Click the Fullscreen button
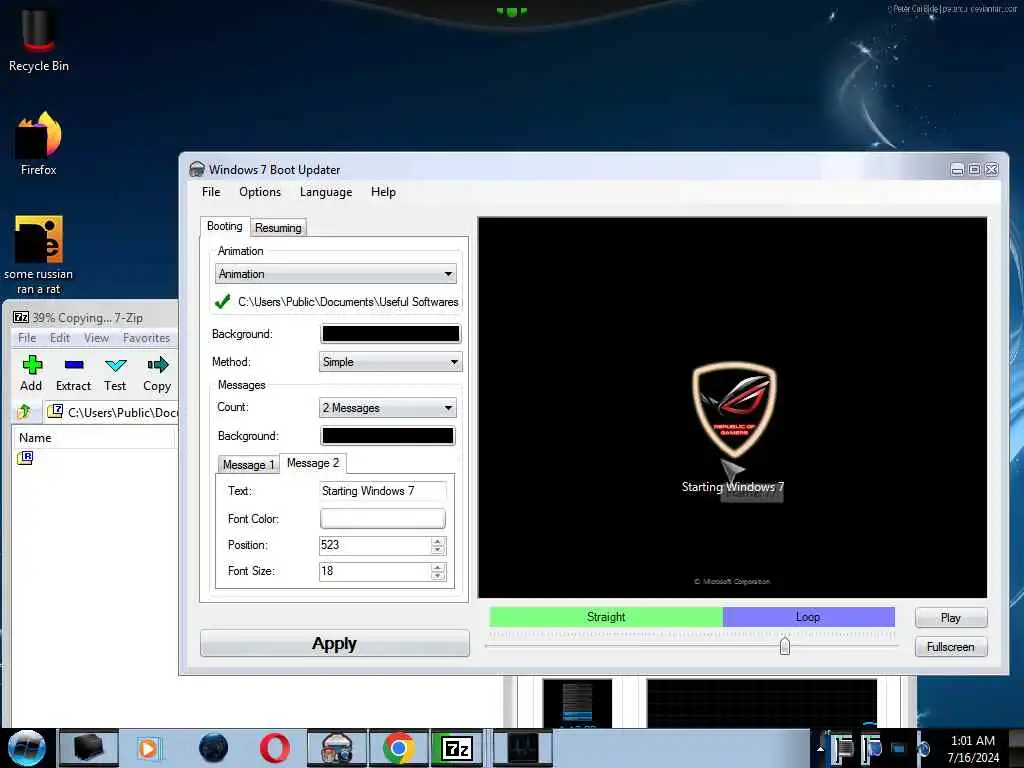Viewport: 1024px width, 768px height. (951, 647)
